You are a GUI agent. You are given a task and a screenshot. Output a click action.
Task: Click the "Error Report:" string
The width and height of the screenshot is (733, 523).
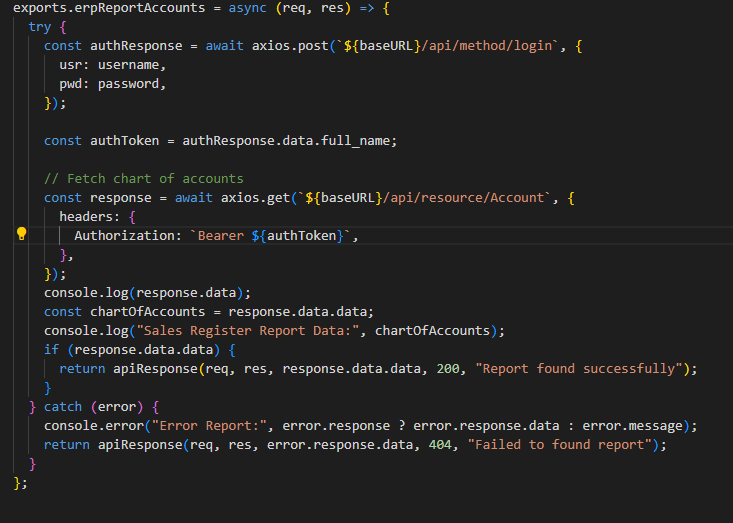pyautogui.click(x=209, y=426)
